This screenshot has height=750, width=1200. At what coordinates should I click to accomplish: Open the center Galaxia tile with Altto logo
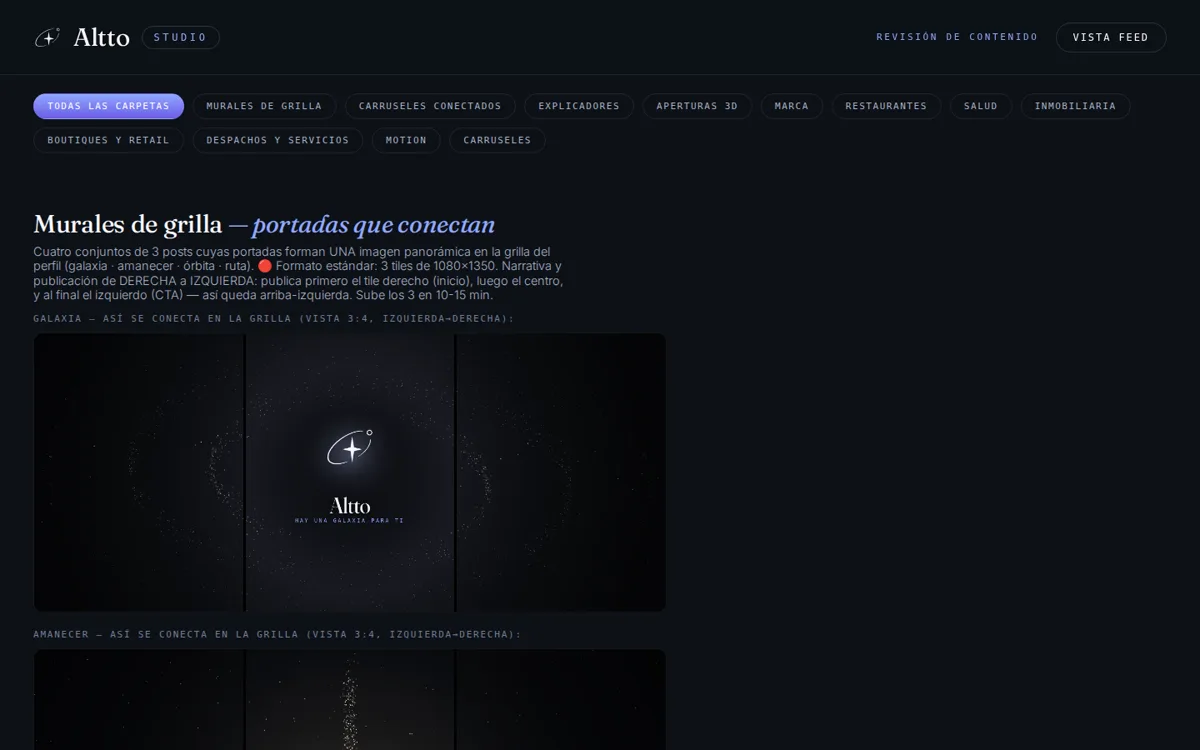350,472
